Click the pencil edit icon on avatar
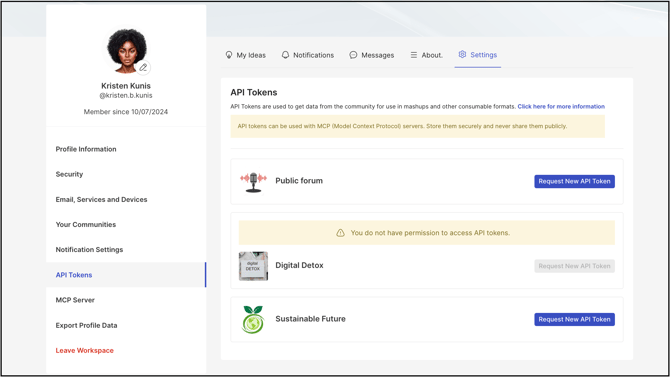The height and width of the screenshot is (377, 670). point(143,68)
